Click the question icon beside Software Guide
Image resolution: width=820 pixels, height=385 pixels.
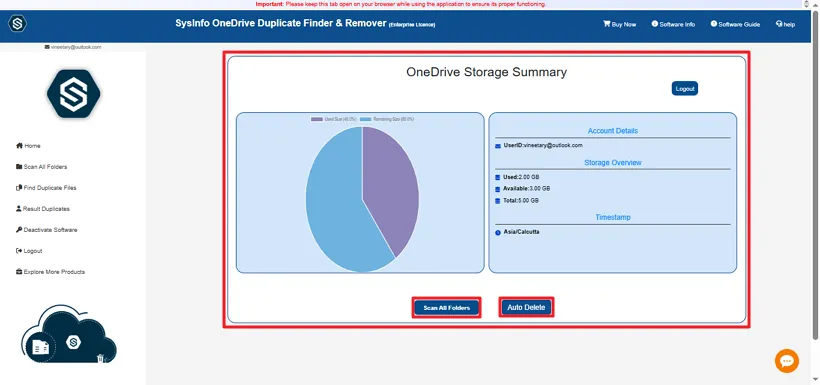click(713, 24)
